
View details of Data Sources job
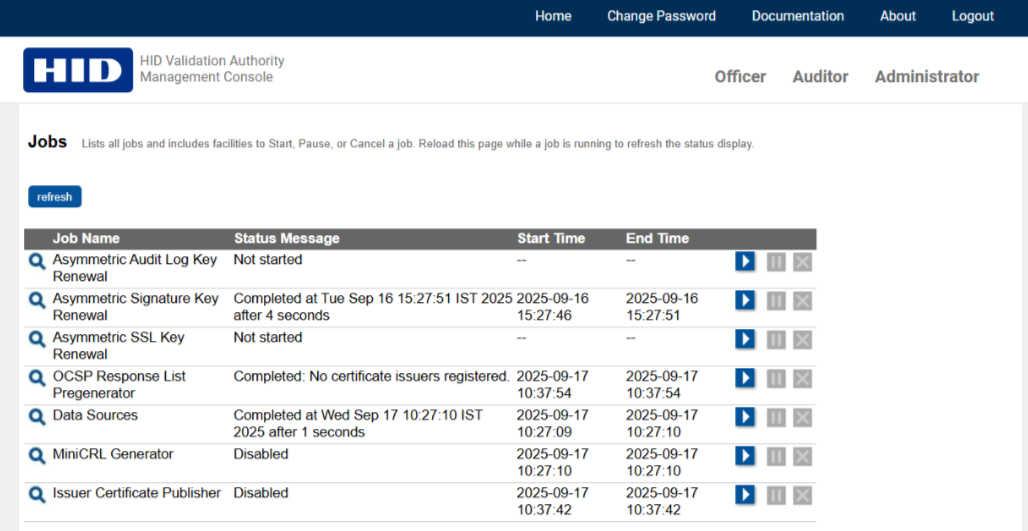(37, 417)
